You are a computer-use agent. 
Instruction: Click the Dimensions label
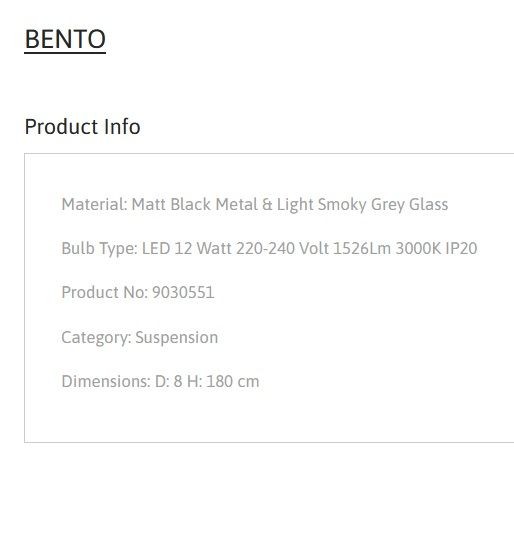coord(106,381)
